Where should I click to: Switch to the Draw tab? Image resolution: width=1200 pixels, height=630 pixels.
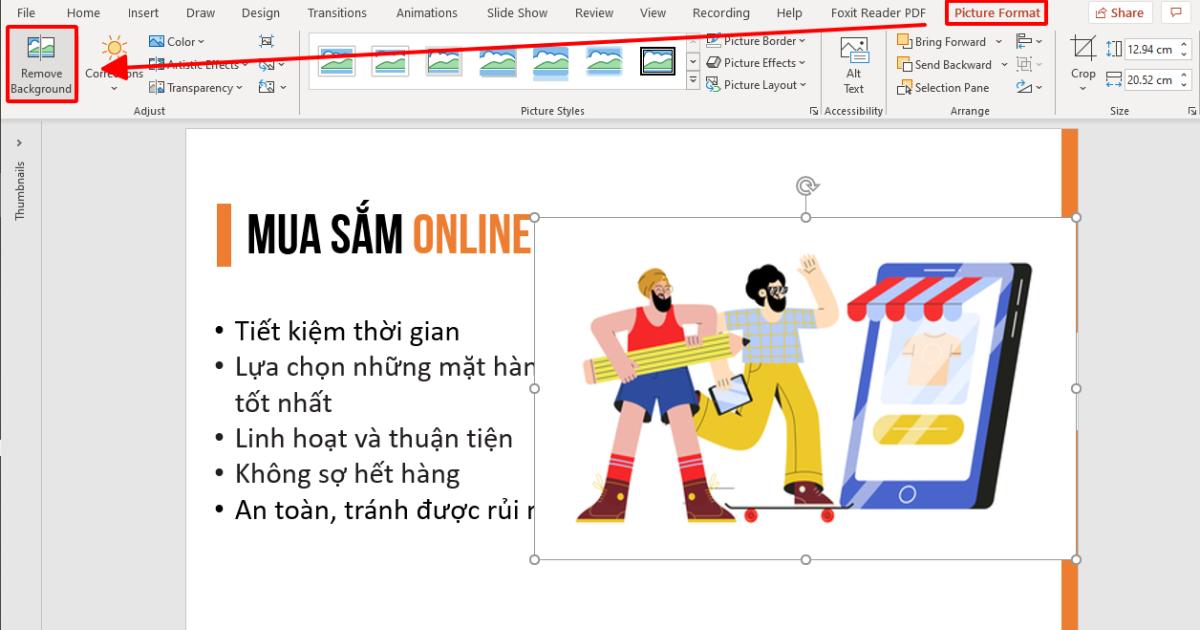tap(200, 13)
